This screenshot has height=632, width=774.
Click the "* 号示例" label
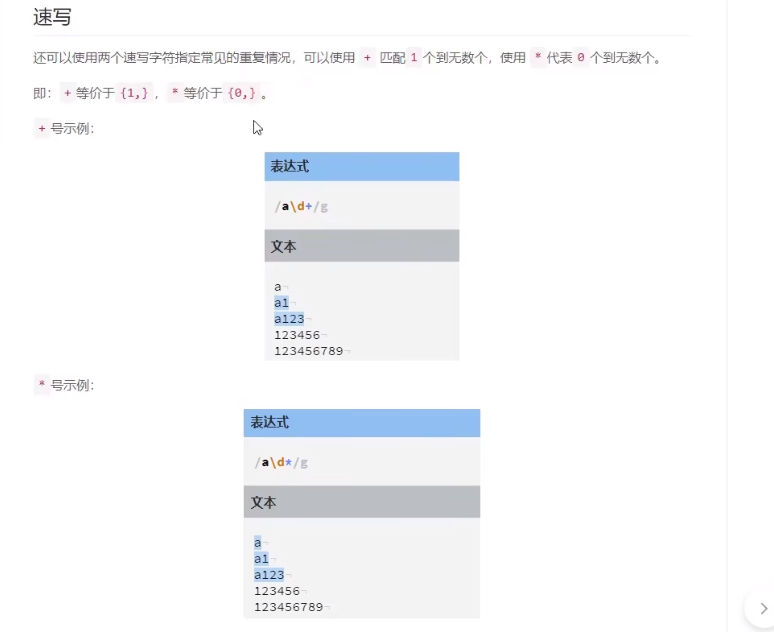pos(66,385)
